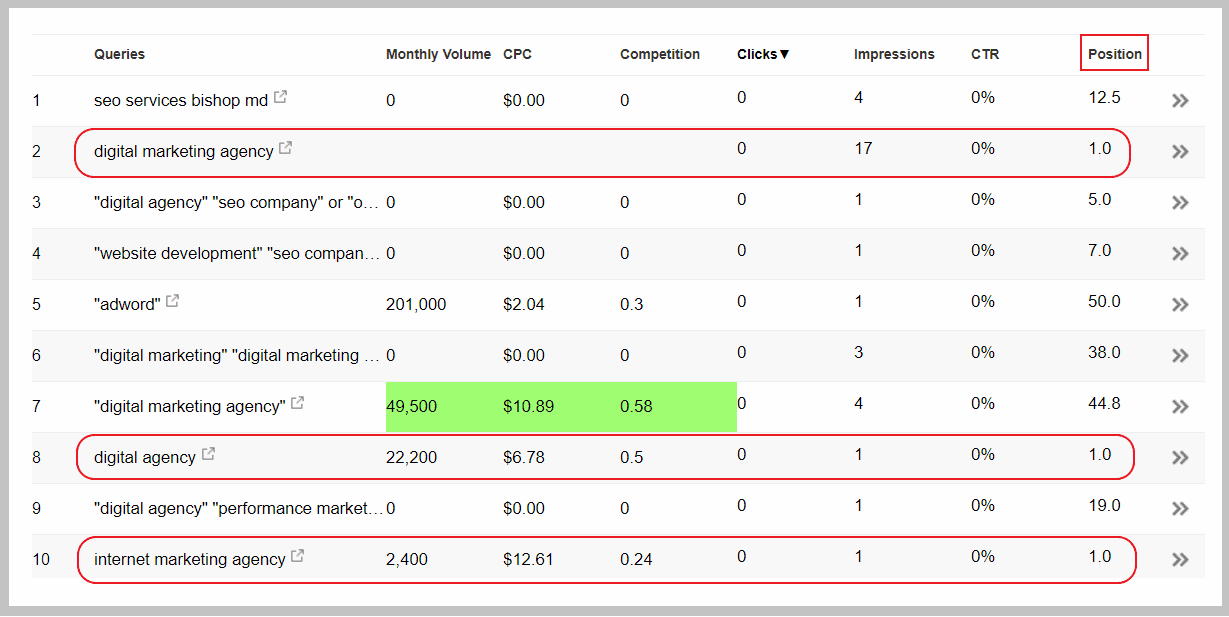The width and height of the screenshot is (1229, 617).
Task: Select the 5.0 position value
Action: click(x=1100, y=199)
